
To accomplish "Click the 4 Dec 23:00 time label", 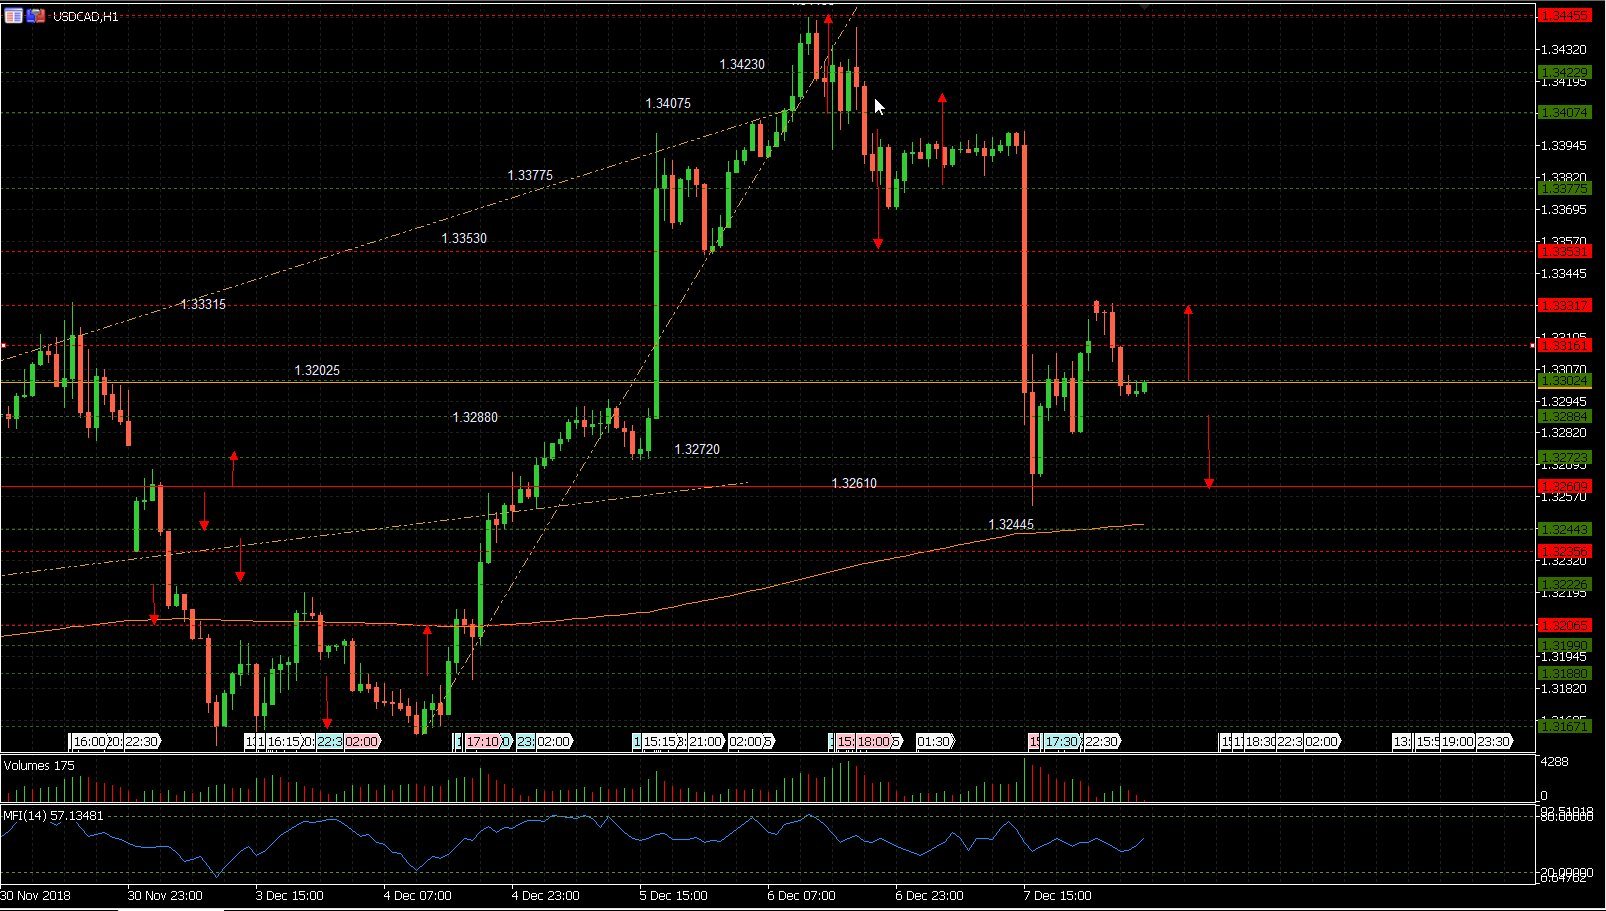I will [548, 895].
